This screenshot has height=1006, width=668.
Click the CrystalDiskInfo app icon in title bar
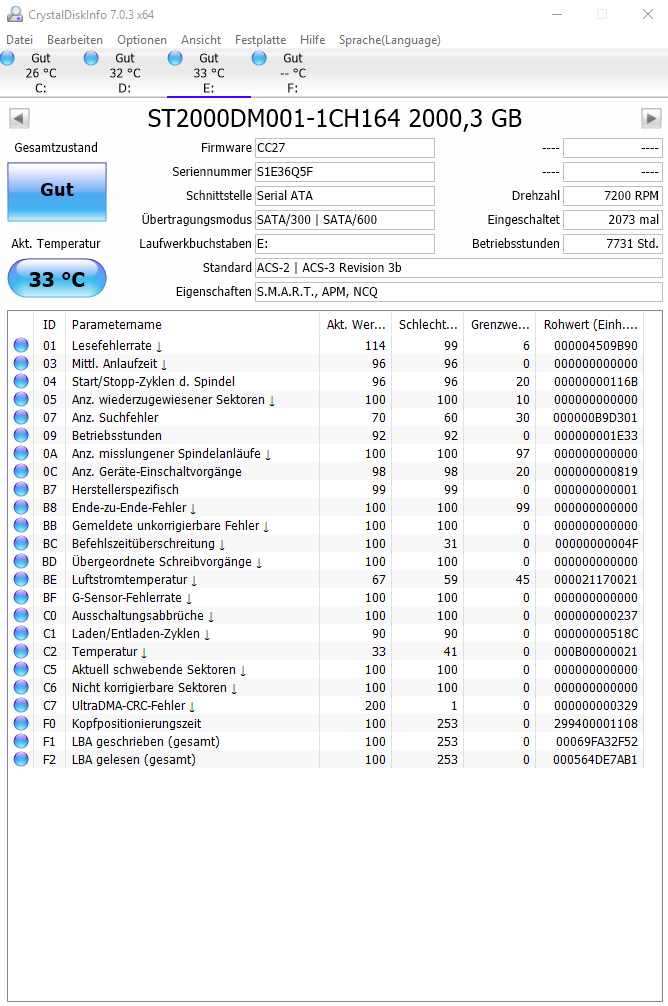14,14
